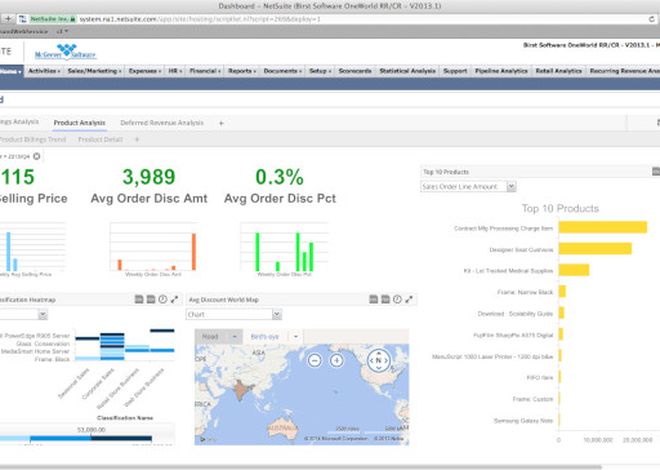Open the Product Billings Trend sub-tab
The image size is (660, 470).
tap(33, 139)
